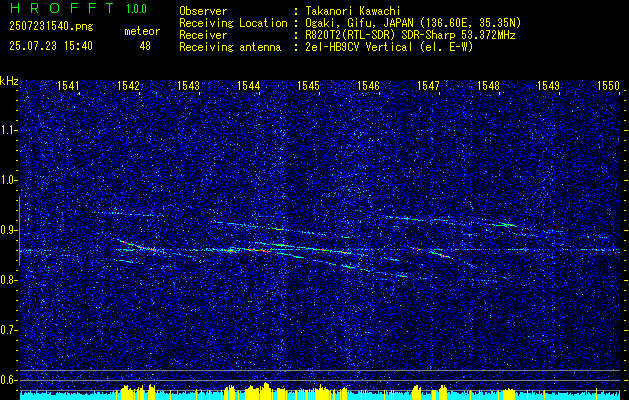The height and width of the screenshot is (400, 629).
Task: Click the 1542 time marker
Action: point(128,85)
